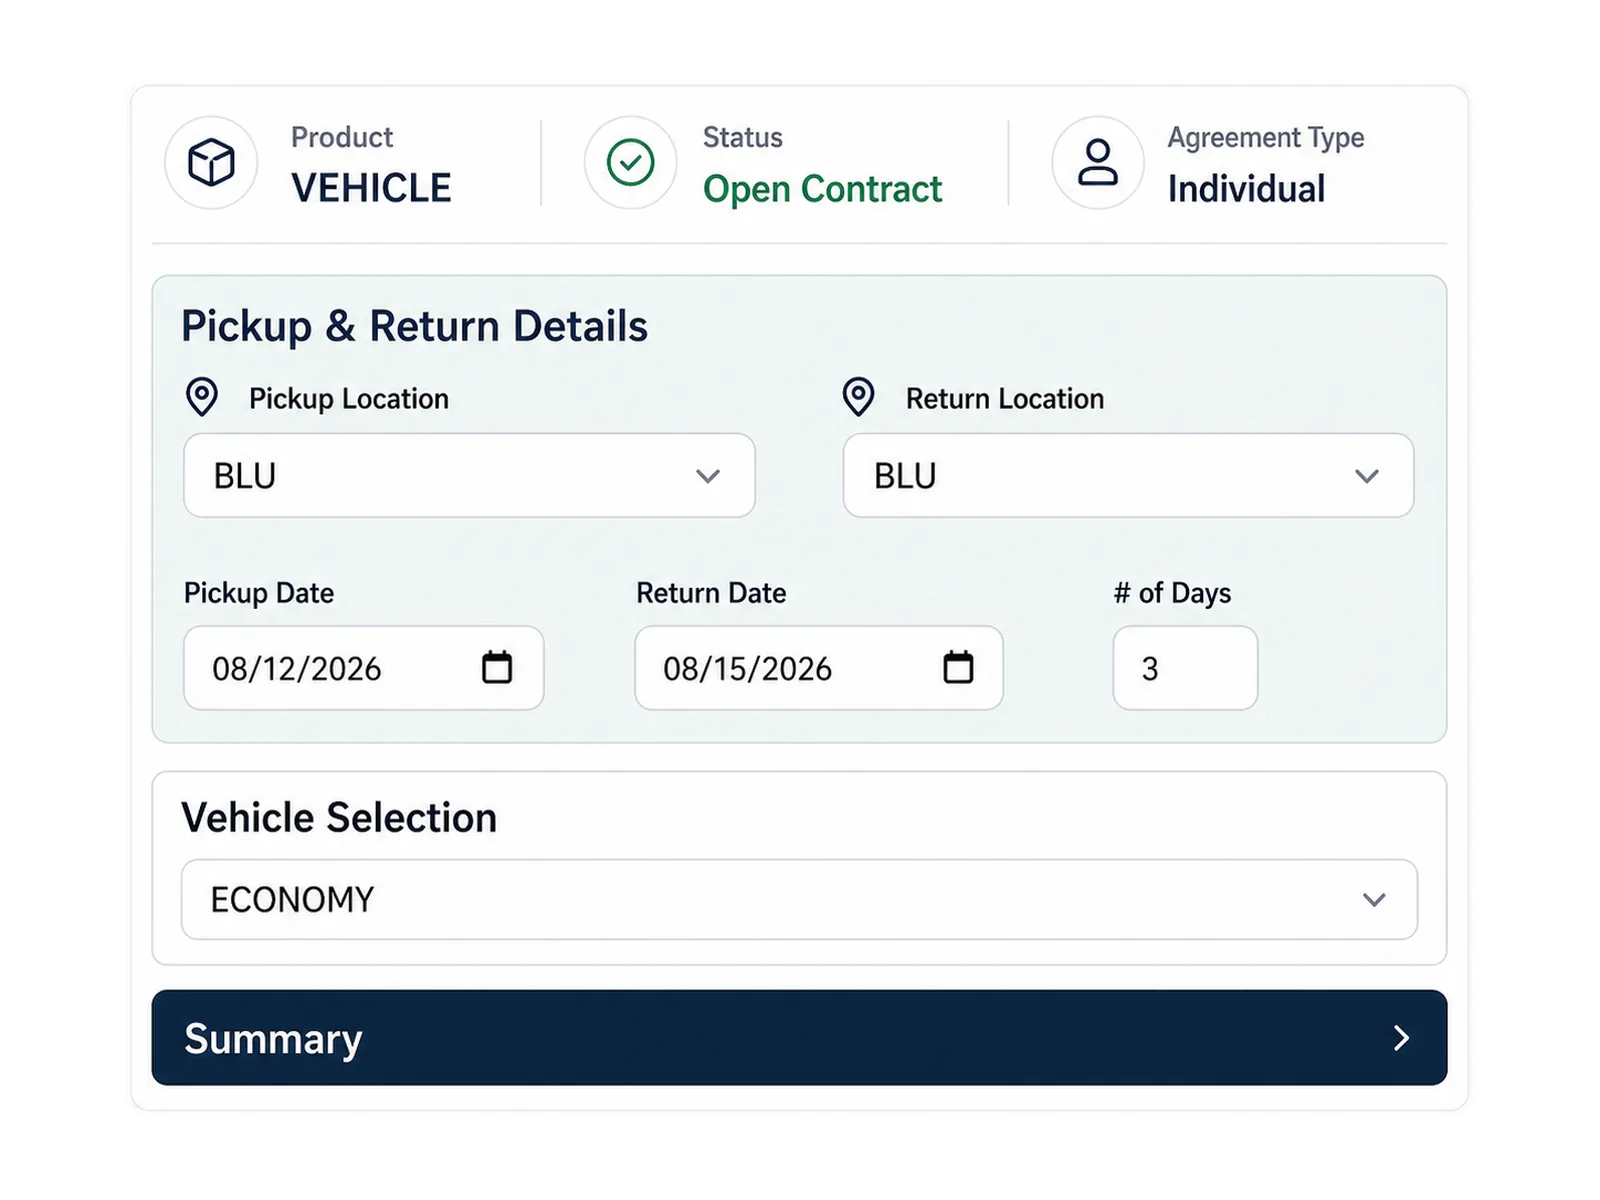Click the Status green checkmark icon

631,162
